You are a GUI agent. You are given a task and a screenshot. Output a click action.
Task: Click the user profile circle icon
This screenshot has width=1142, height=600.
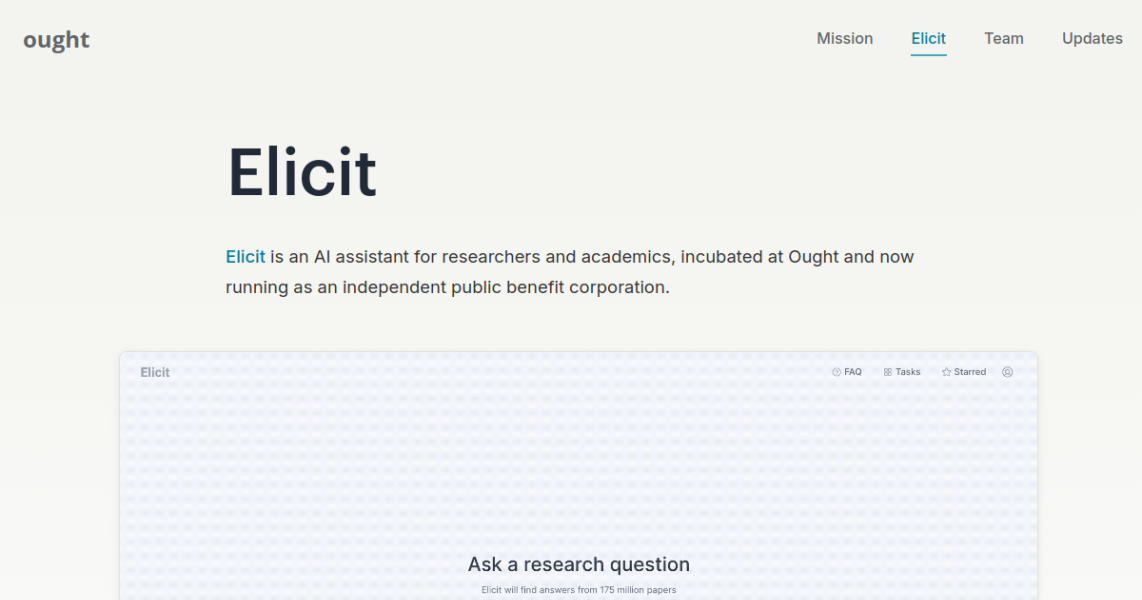(1007, 372)
